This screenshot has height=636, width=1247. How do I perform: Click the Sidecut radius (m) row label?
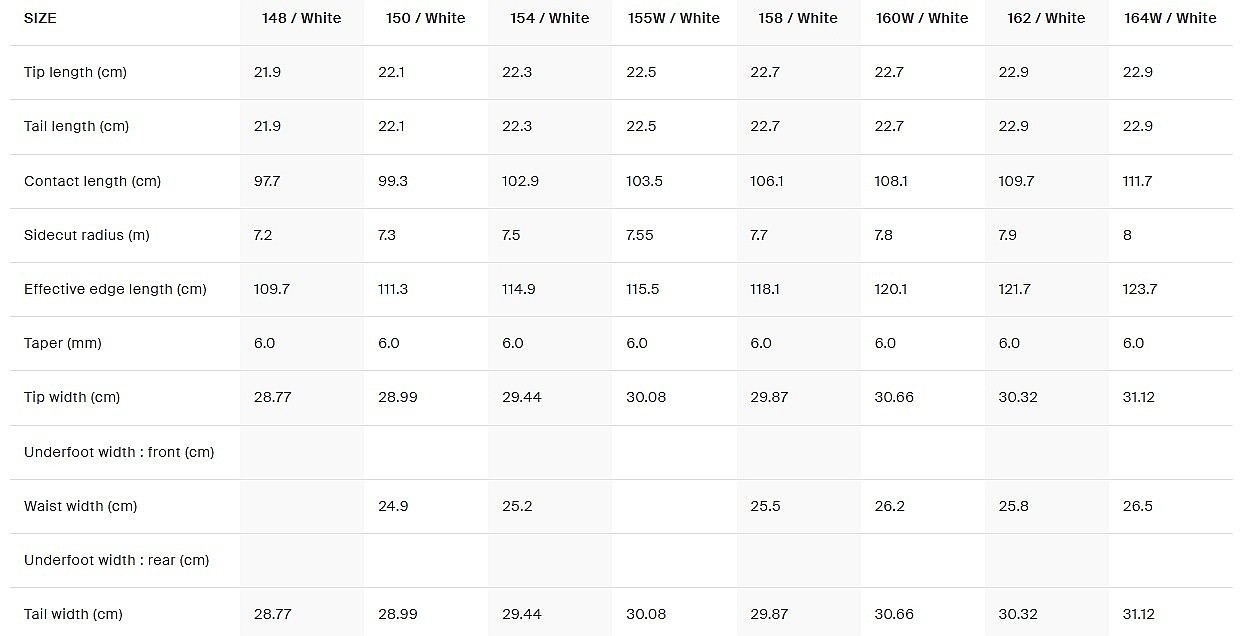coord(86,235)
